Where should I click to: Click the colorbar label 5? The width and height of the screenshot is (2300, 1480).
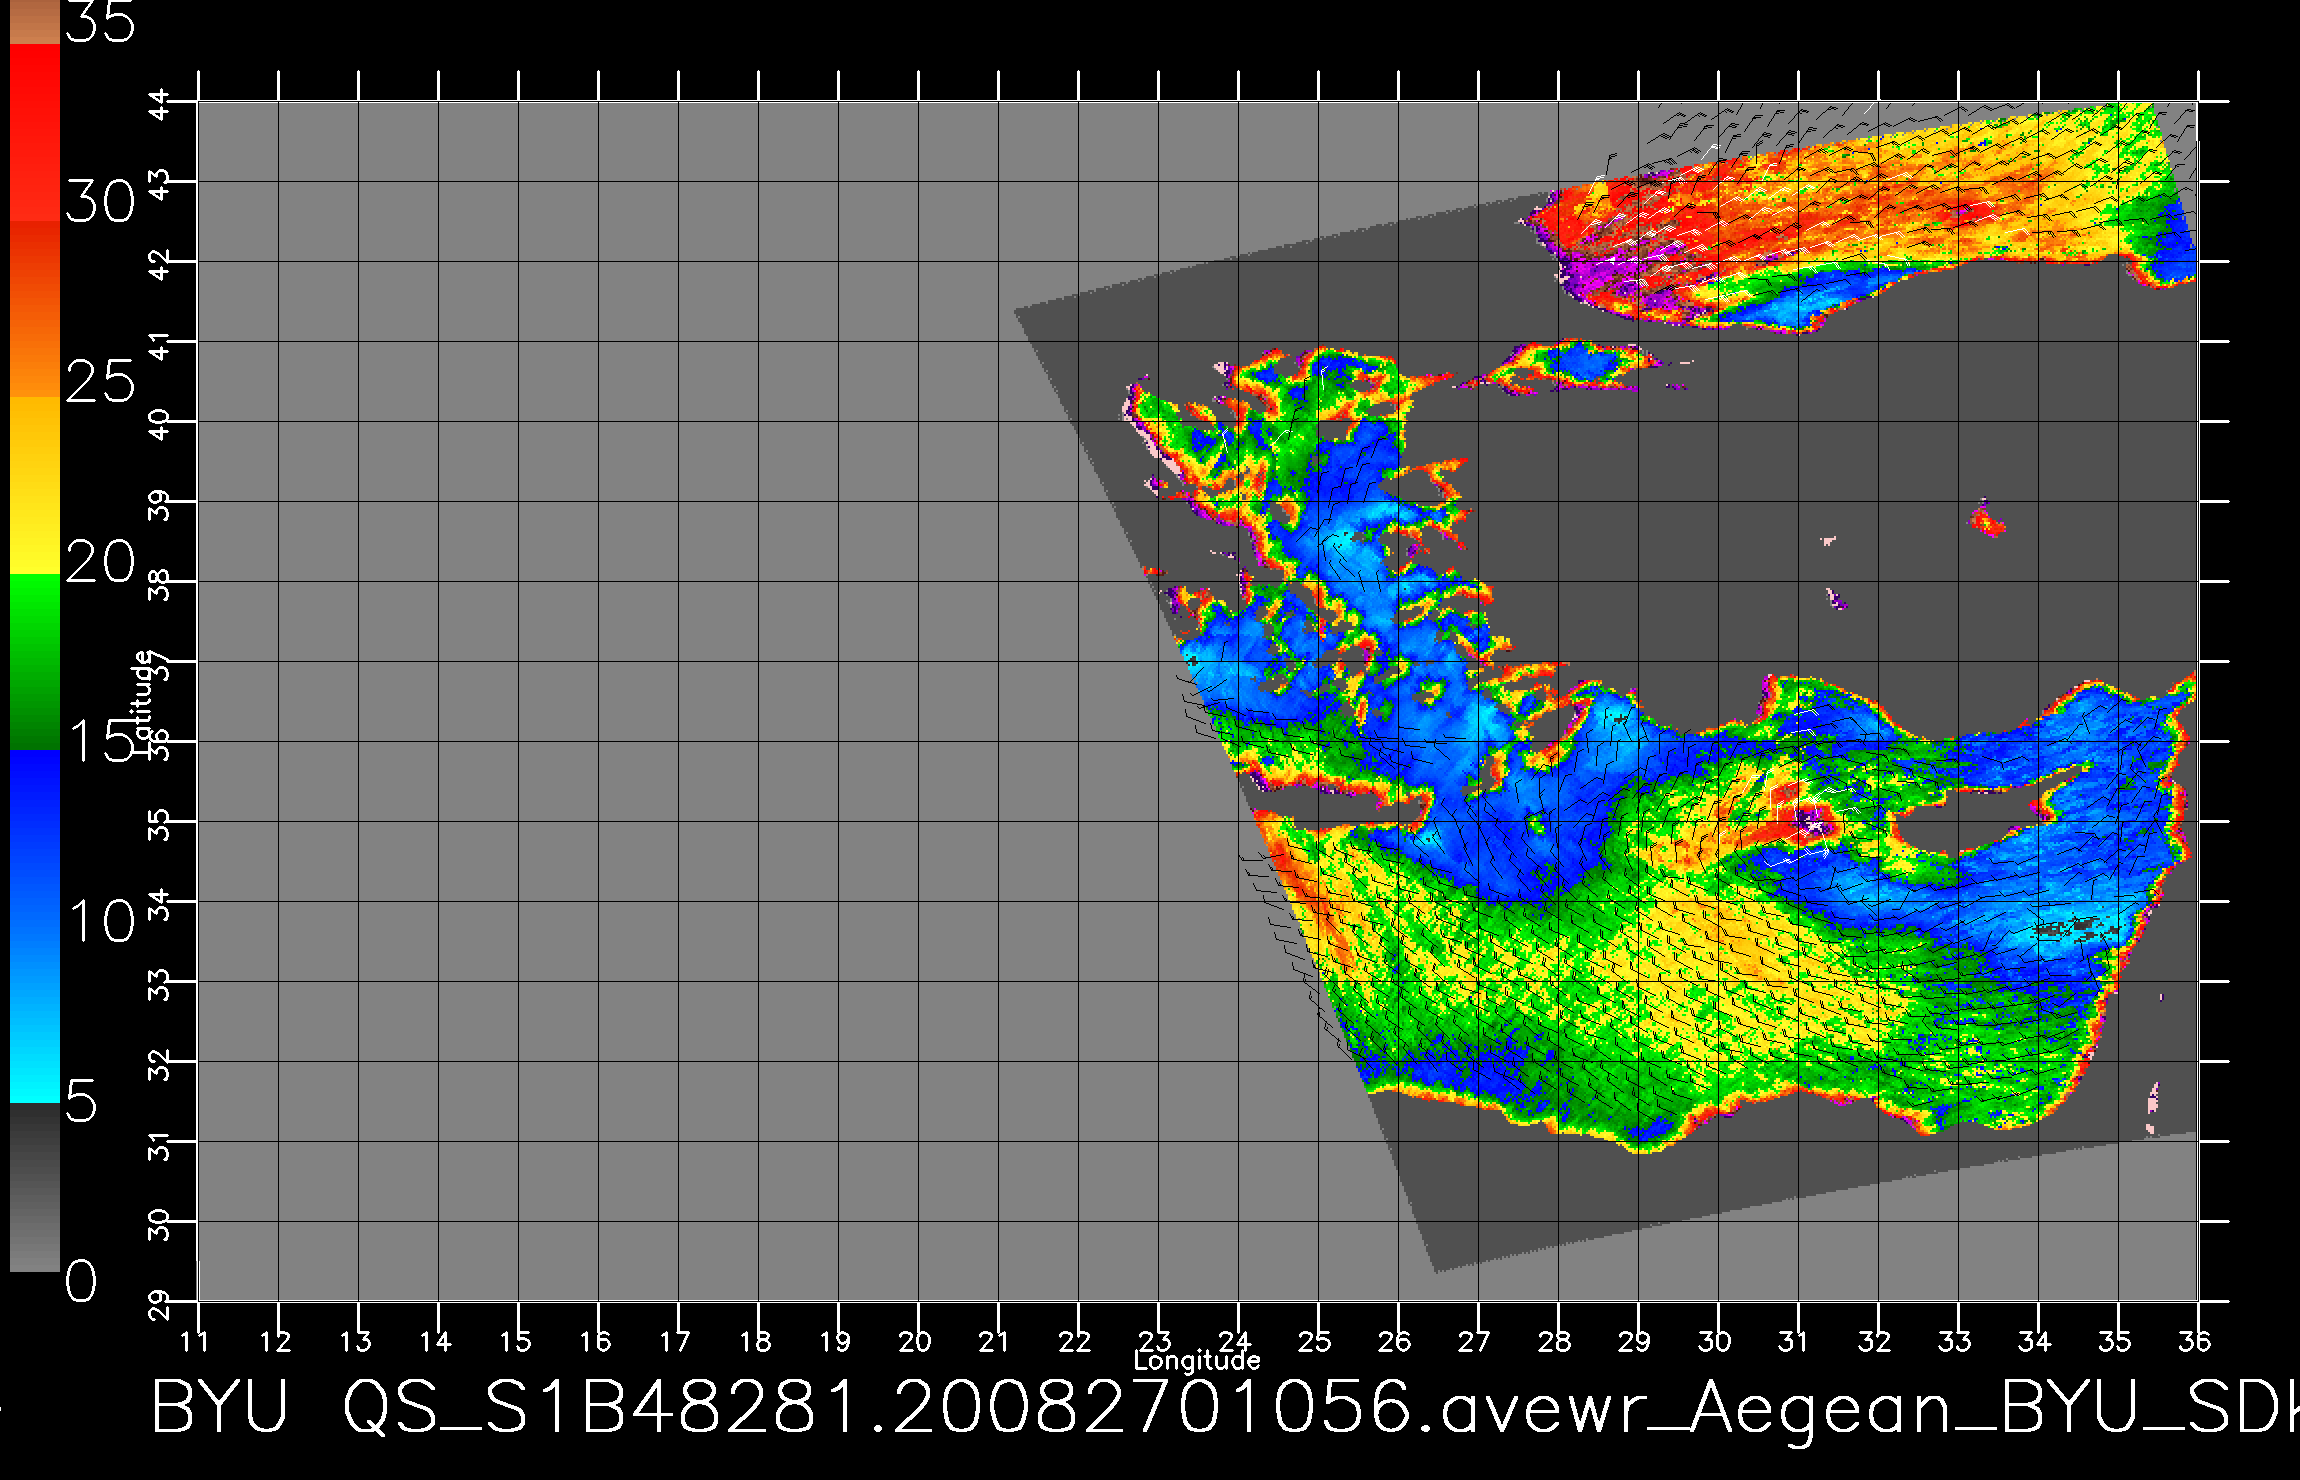tap(82, 1101)
